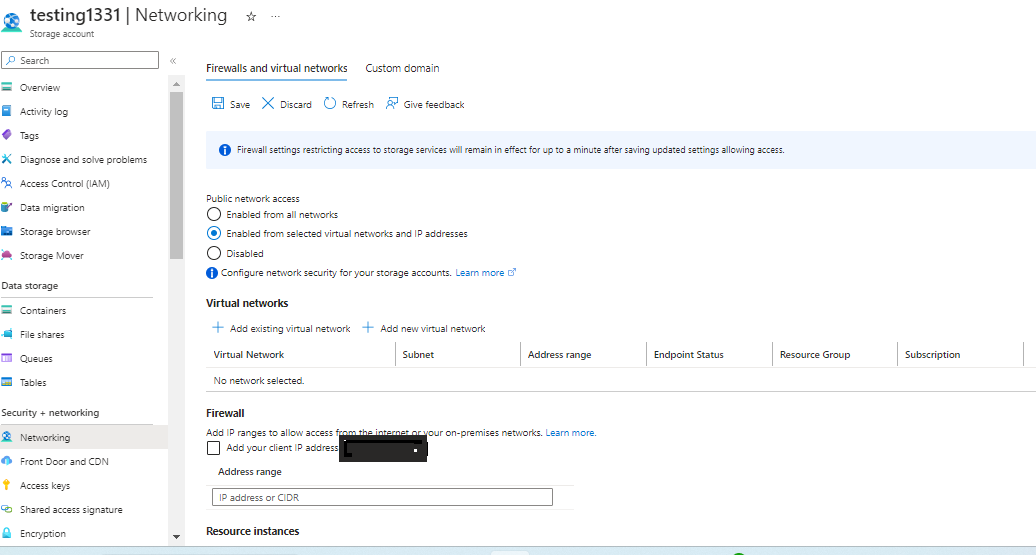Open Activity log menu item
This screenshot has width=1036, height=555.
click(44, 112)
